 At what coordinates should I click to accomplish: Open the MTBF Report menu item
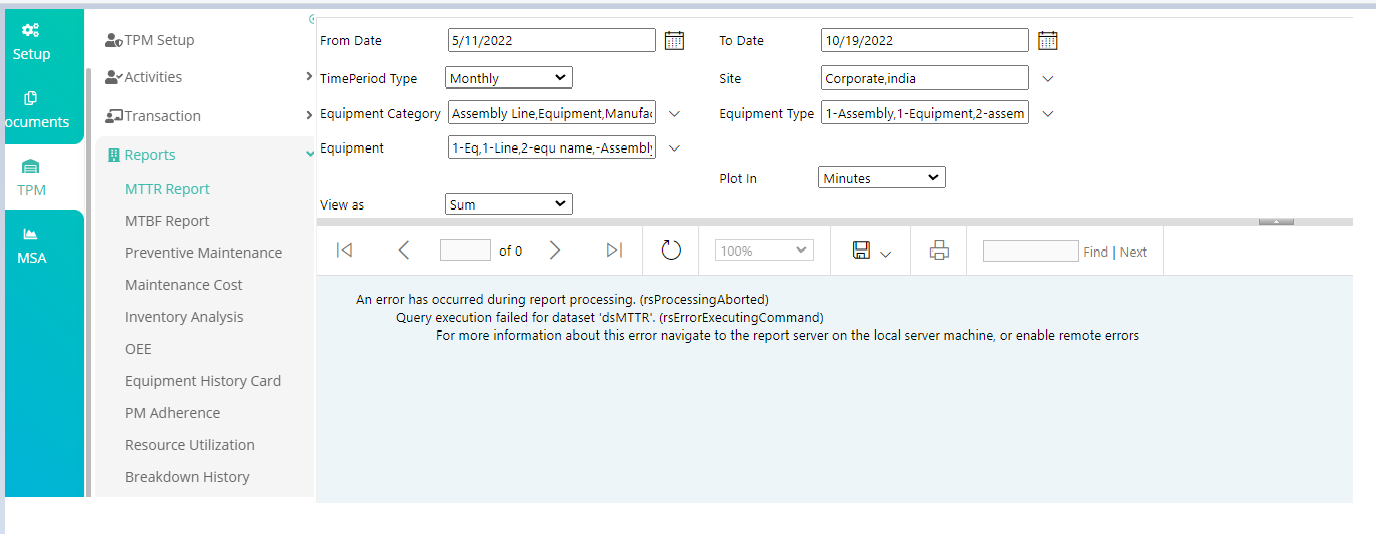(x=167, y=221)
